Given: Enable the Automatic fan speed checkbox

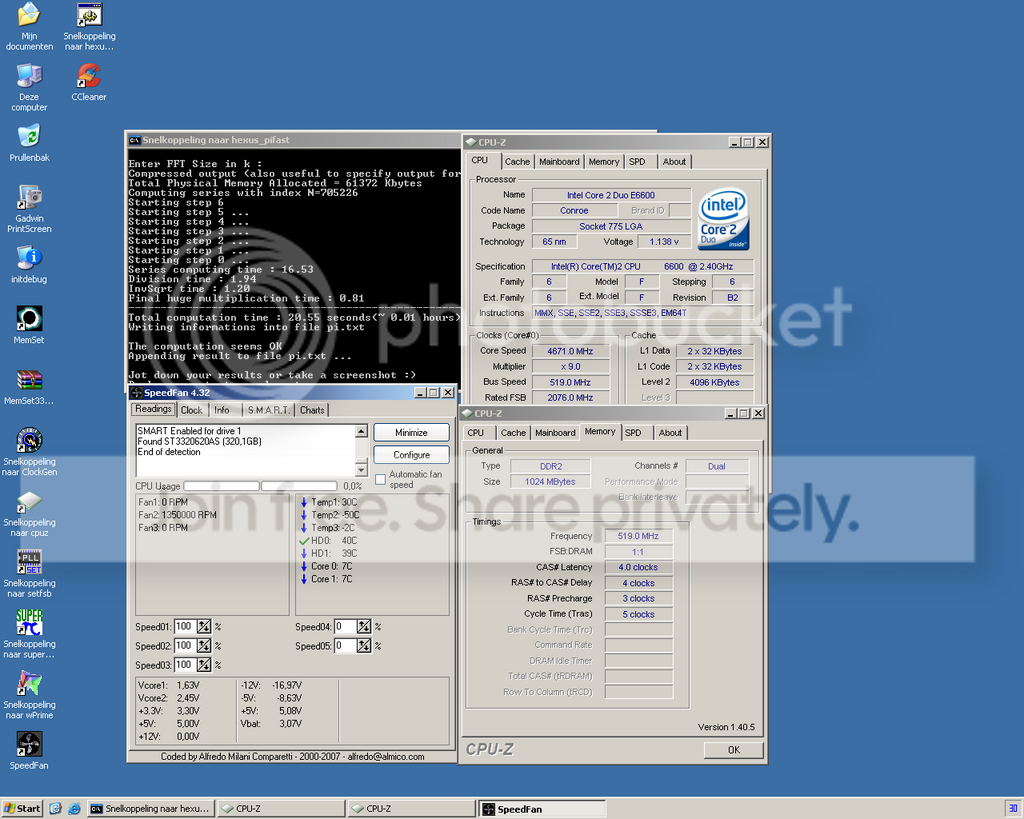Looking at the screenshot, I should (380, 479).
